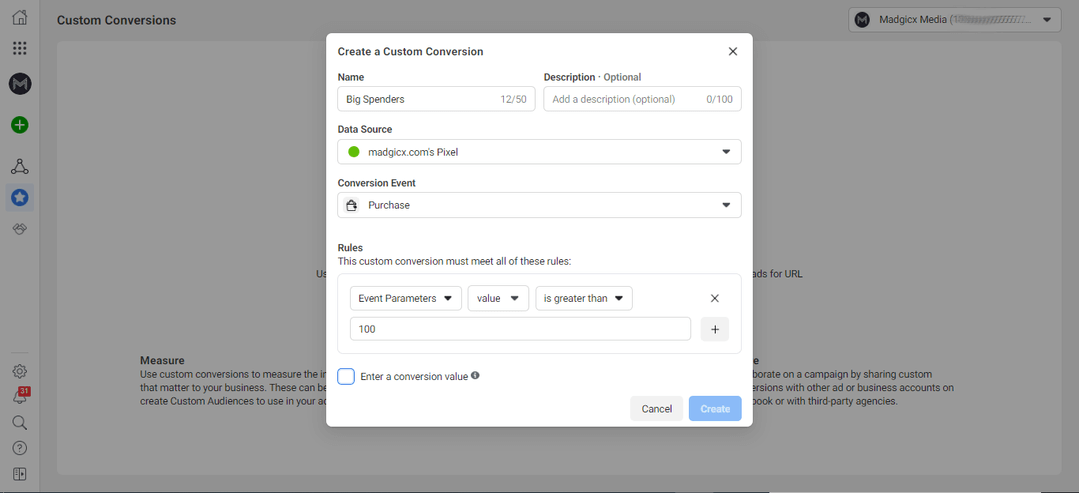The height and width of the screenshot is (493, 1079).
Task: Click the Purchase event bag icon
Action: [x=352, y=205]
